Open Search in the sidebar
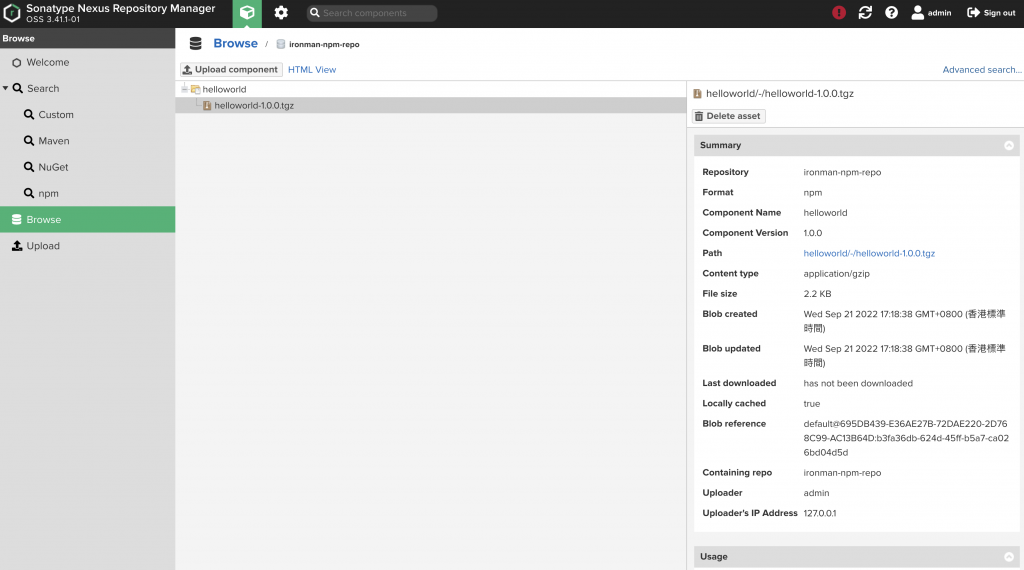The image size is (1024, 570). [43, 88]
